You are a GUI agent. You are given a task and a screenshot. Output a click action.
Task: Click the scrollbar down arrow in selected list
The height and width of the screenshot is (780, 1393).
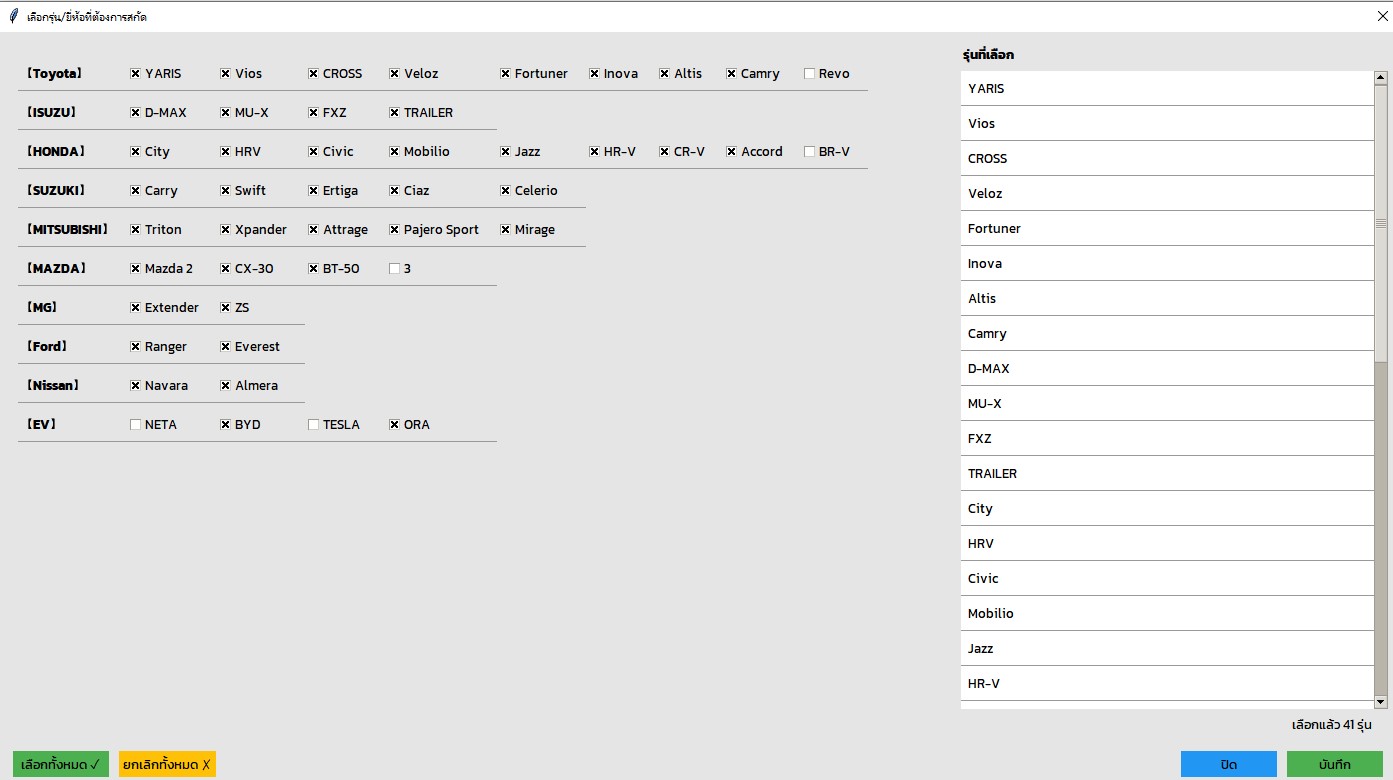point(1381,702)
